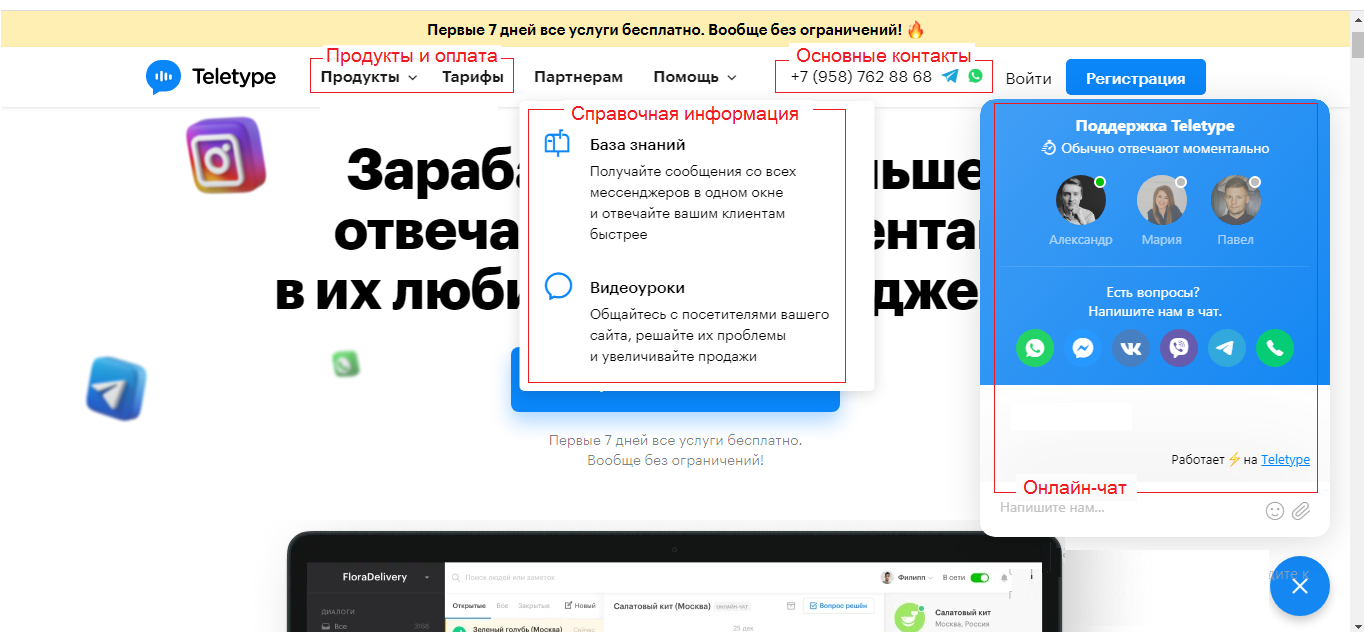Start Viber chat in support widget
1364x632 pixels.
click(x=1179, y=348)
